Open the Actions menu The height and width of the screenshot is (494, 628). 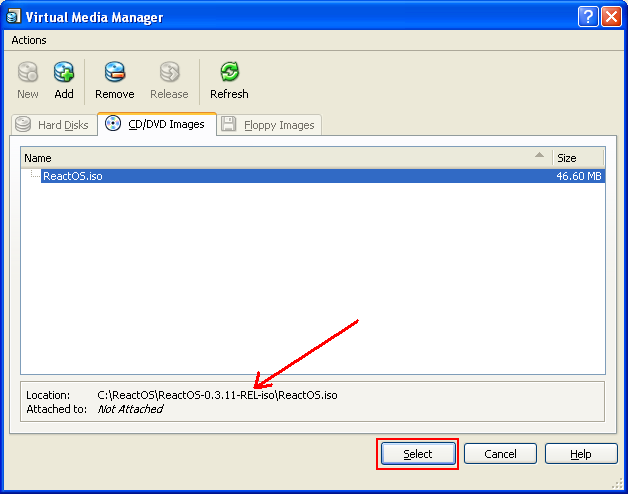tap(29, 40)
